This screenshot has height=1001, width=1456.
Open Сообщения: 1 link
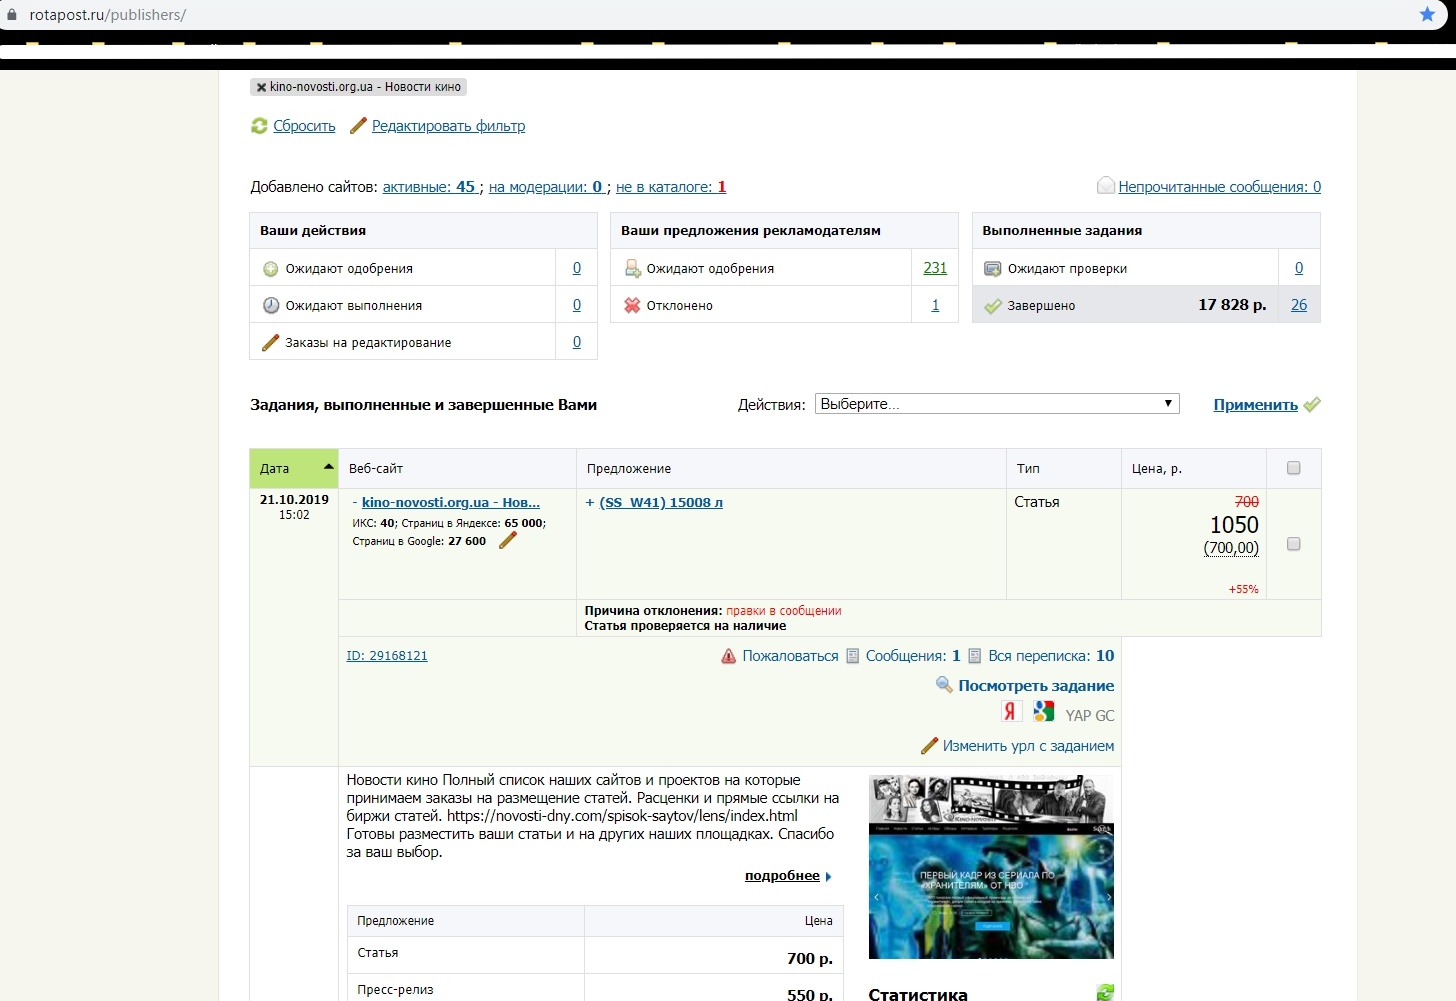[x=913, y=656]
